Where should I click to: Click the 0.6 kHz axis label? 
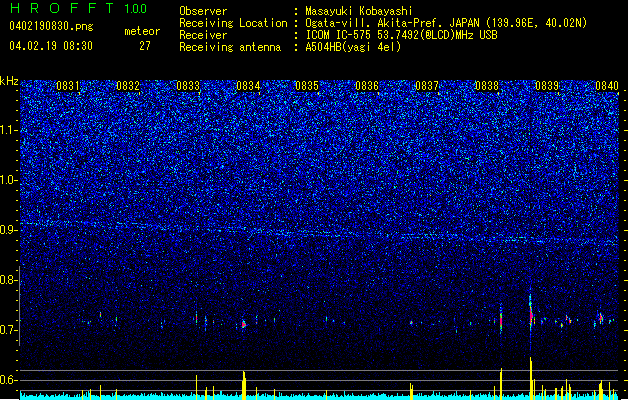pos(9,380)
